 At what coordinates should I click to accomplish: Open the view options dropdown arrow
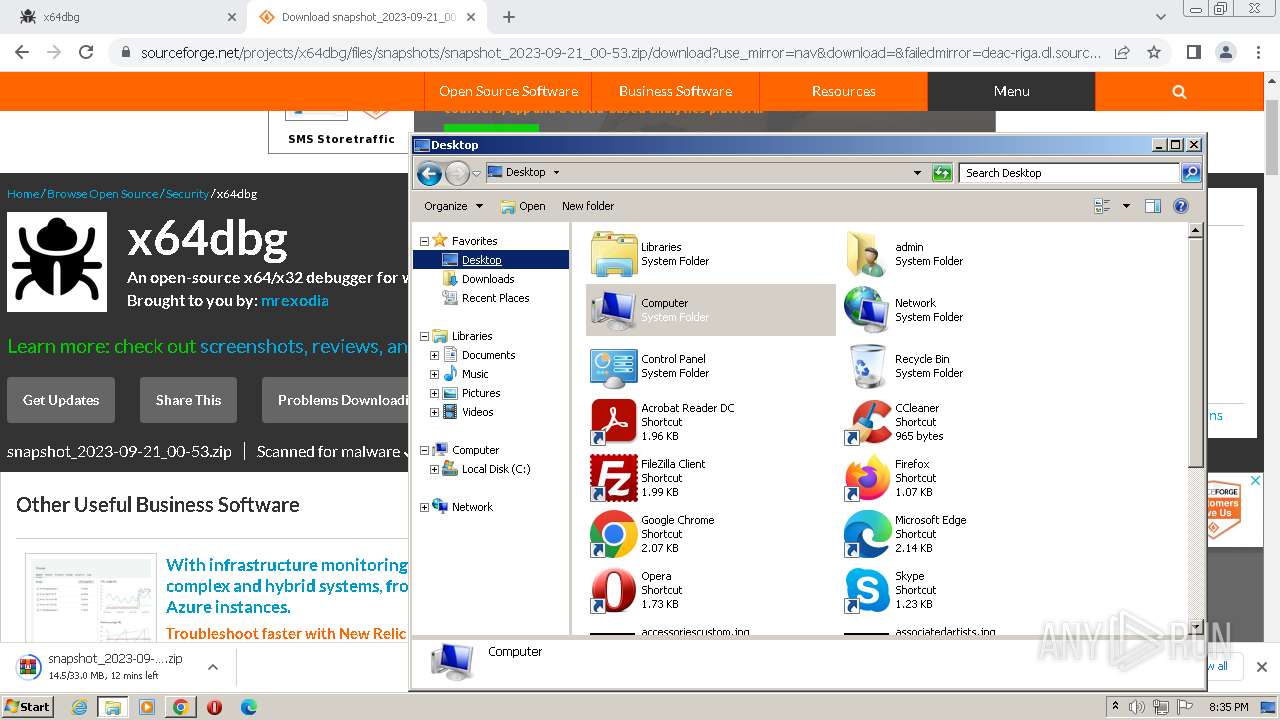(1126, 206)
